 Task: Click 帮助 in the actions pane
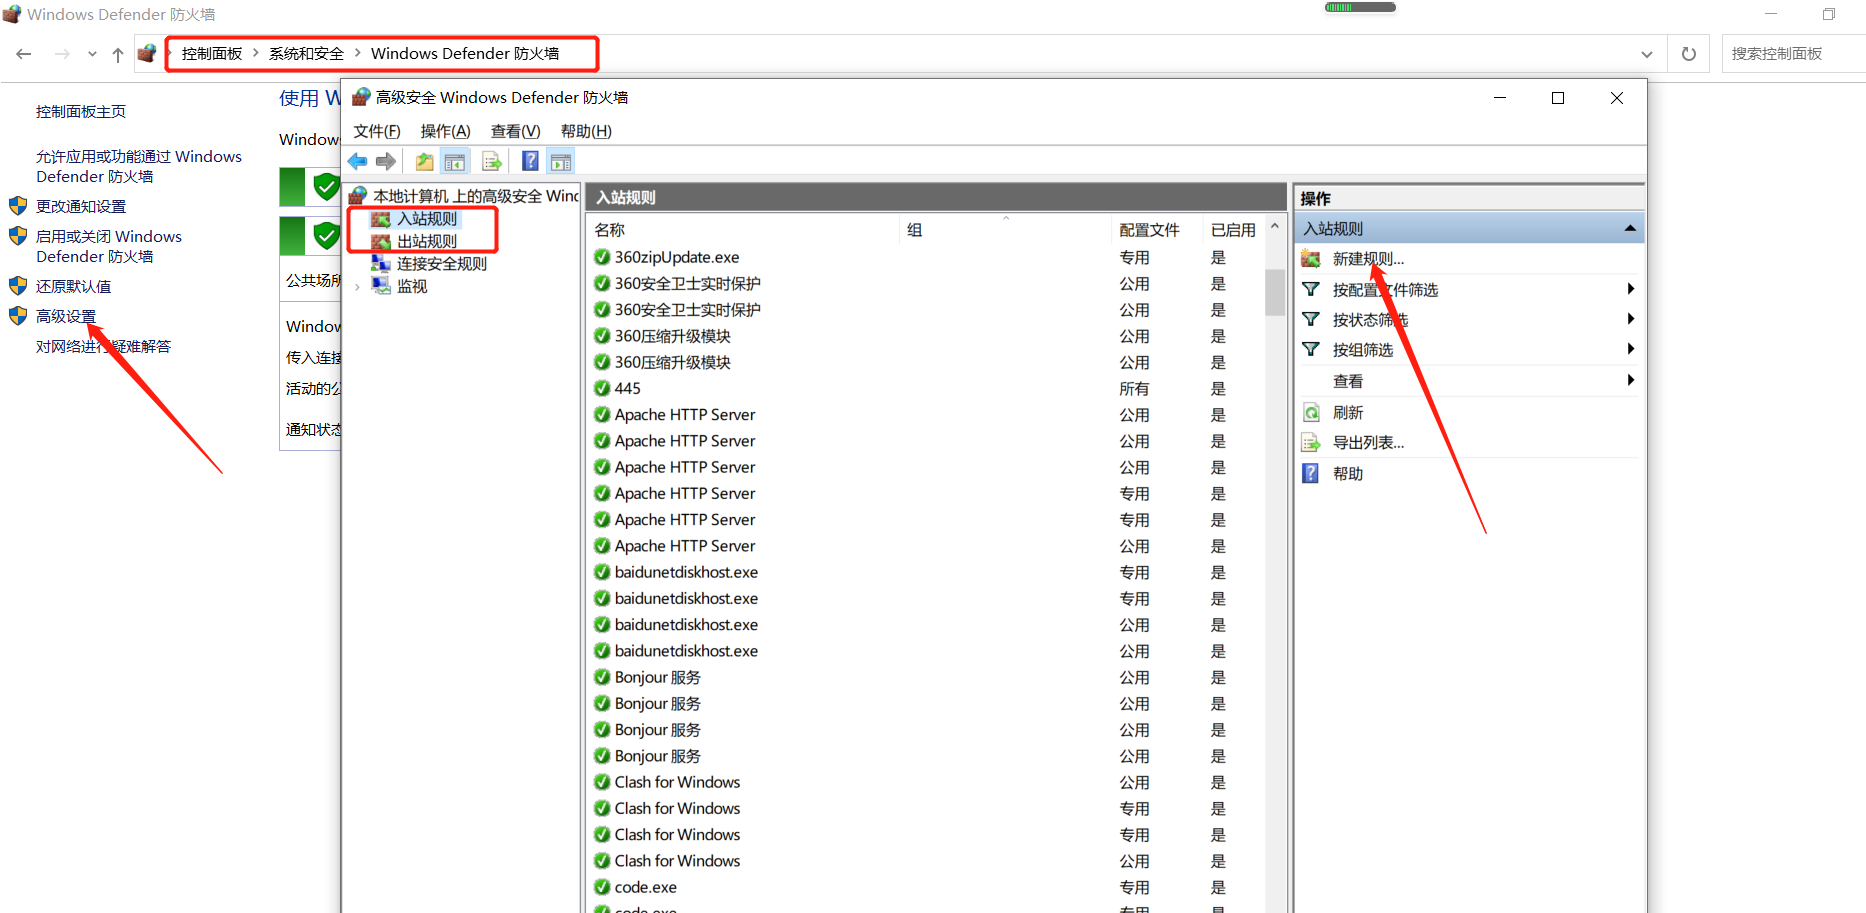point(1347,474)
